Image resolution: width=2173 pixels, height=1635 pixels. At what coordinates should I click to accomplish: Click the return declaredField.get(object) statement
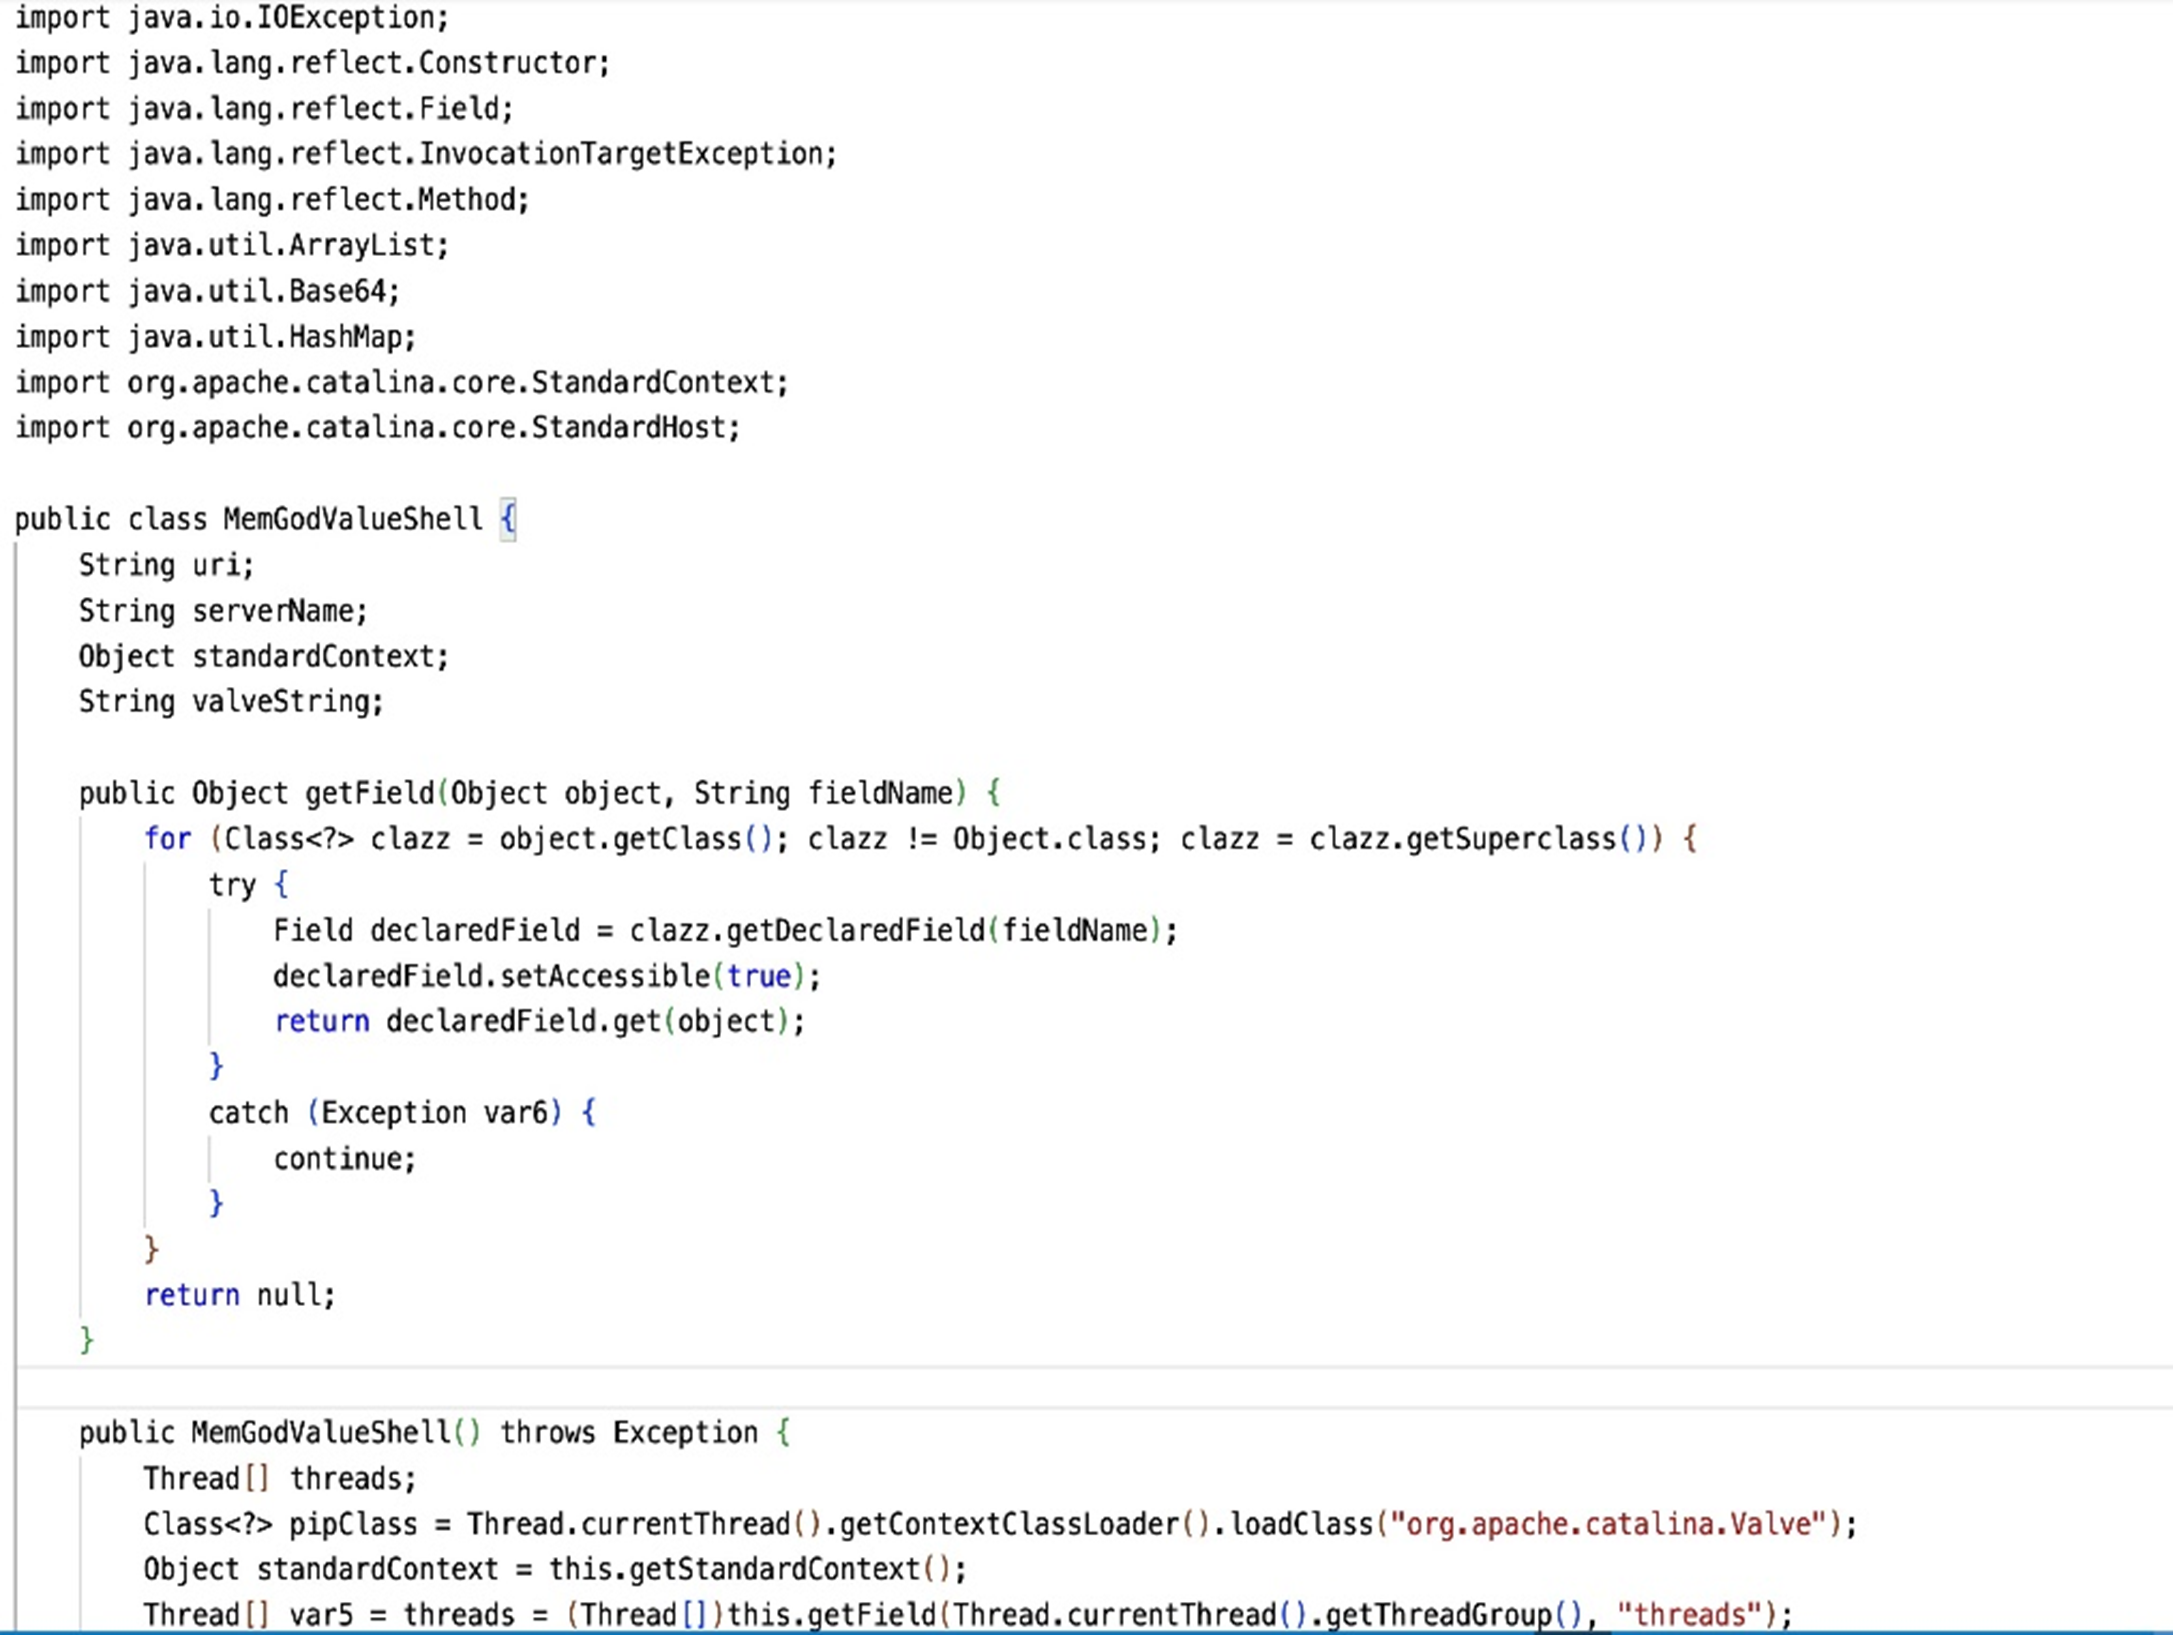pyautogui.click(x=538, y=1022)
